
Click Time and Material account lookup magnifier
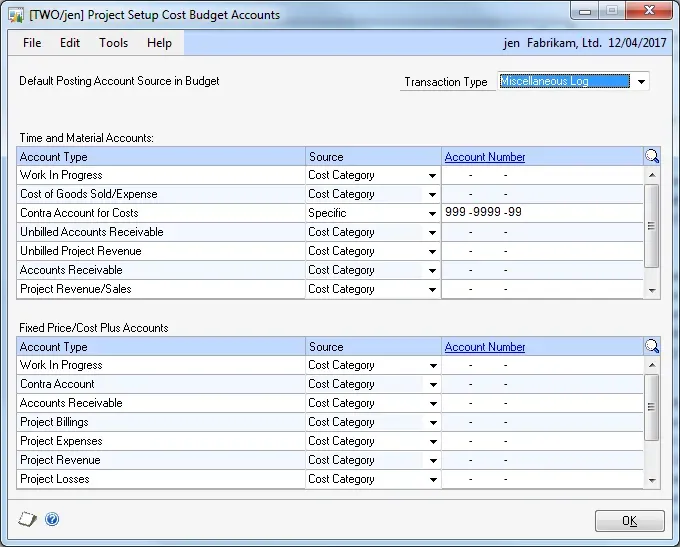click(x=652, y=156)
